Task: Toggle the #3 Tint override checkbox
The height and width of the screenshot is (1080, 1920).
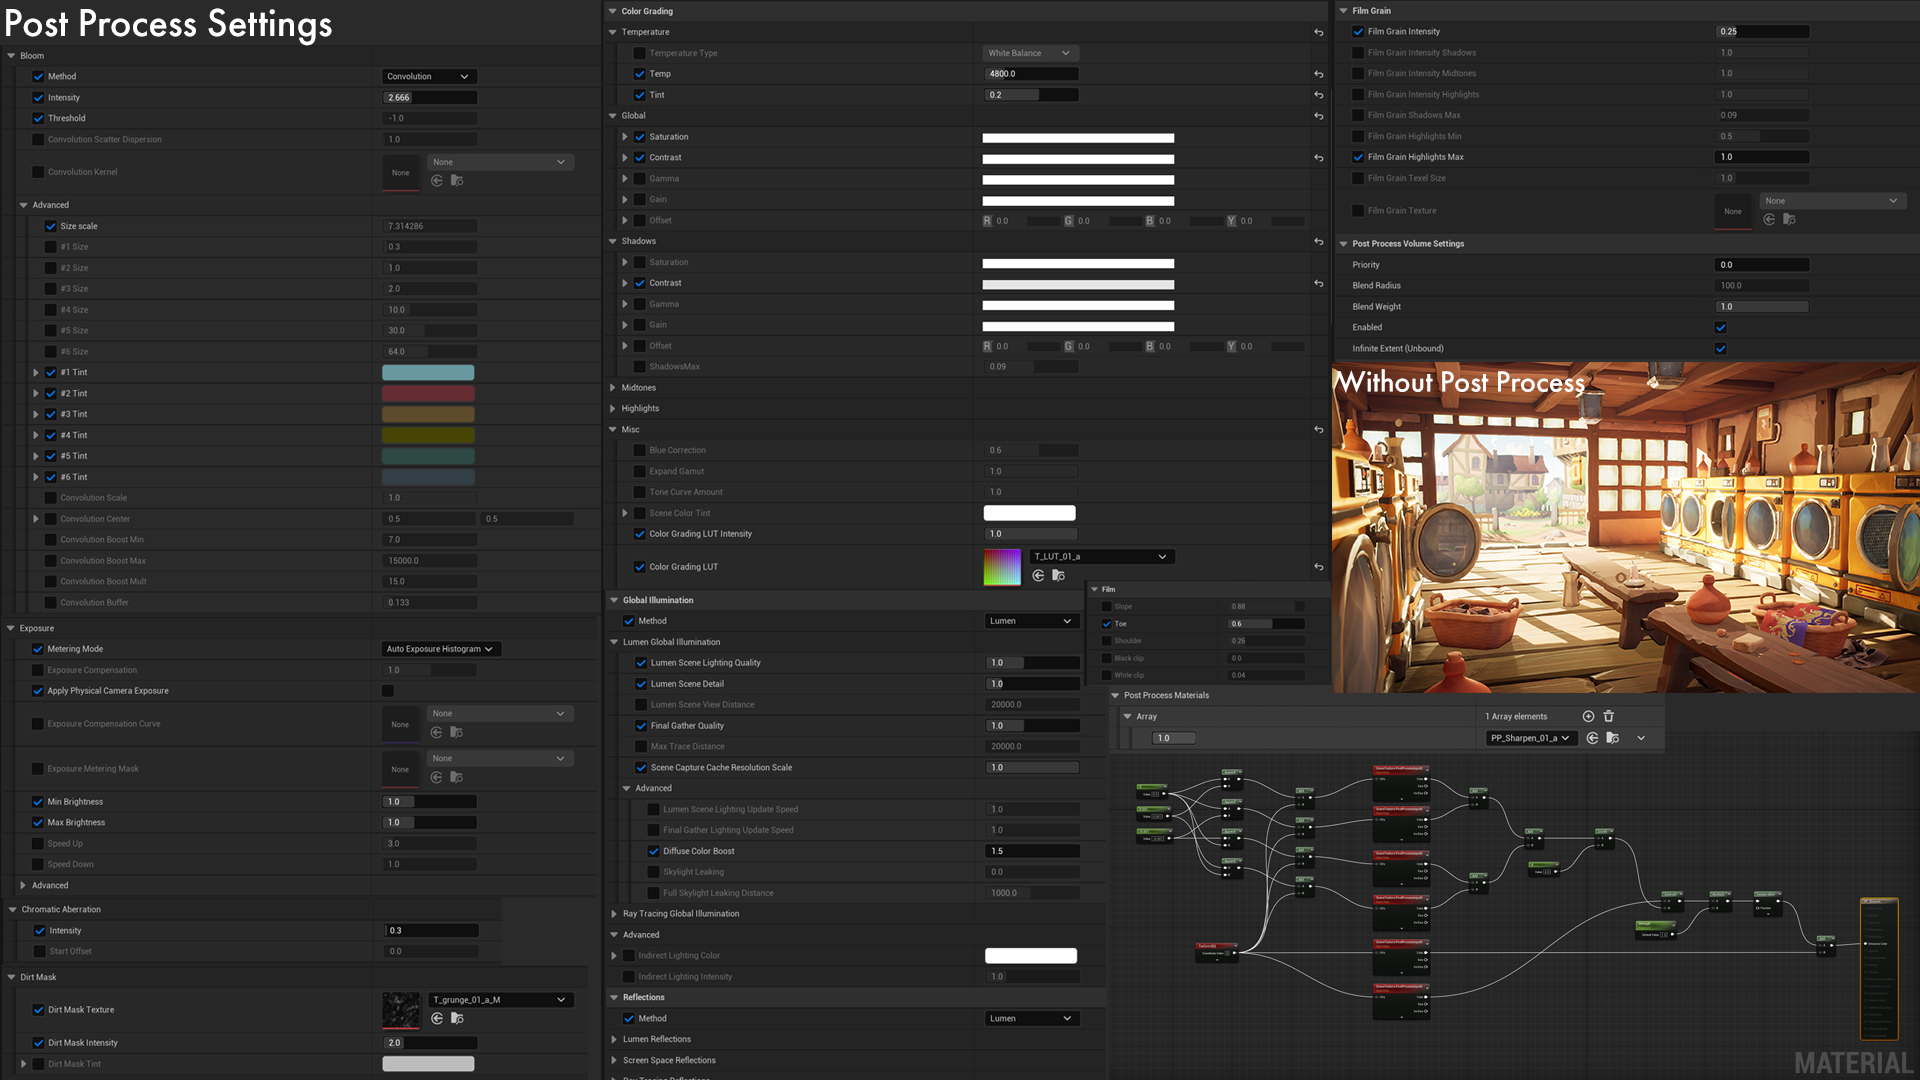Action: (50, 414)
